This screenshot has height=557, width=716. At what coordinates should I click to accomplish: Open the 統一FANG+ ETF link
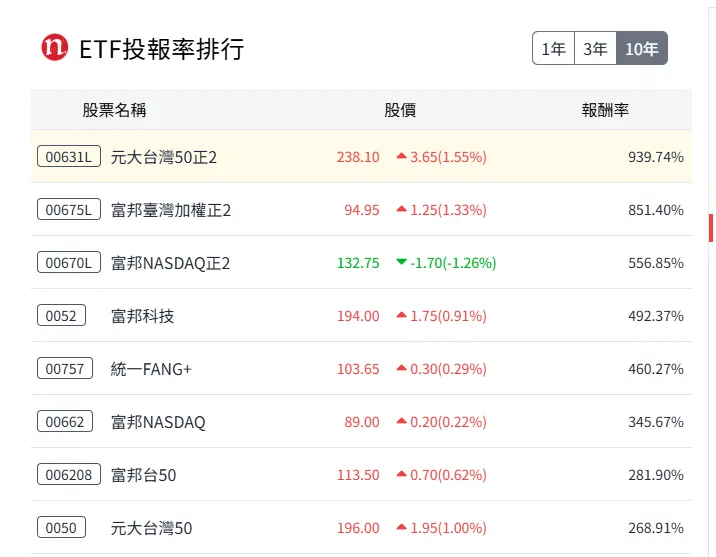pyautogui.click(x=151, y=369)
